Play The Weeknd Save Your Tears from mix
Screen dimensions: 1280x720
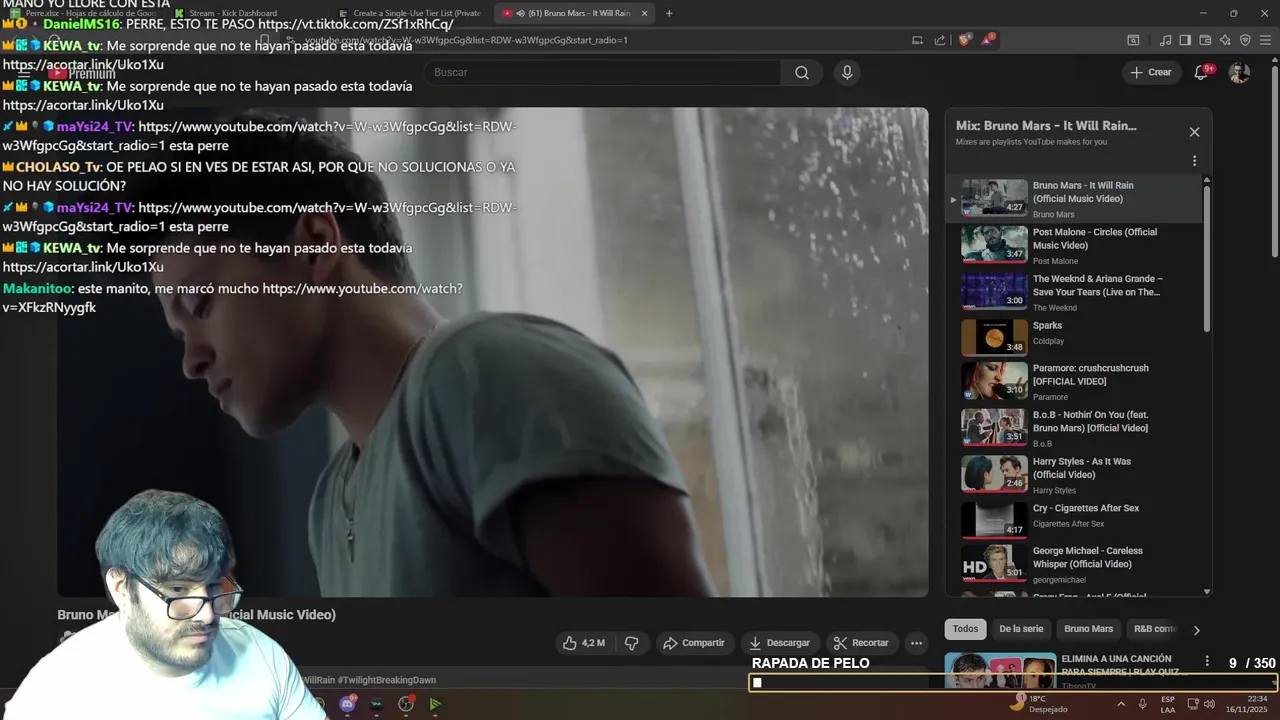(x=1073, y=292)
